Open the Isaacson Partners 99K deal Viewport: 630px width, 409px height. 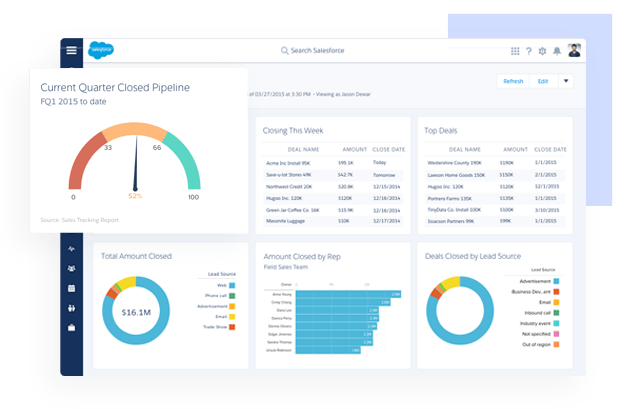click(x=451, y=221)
